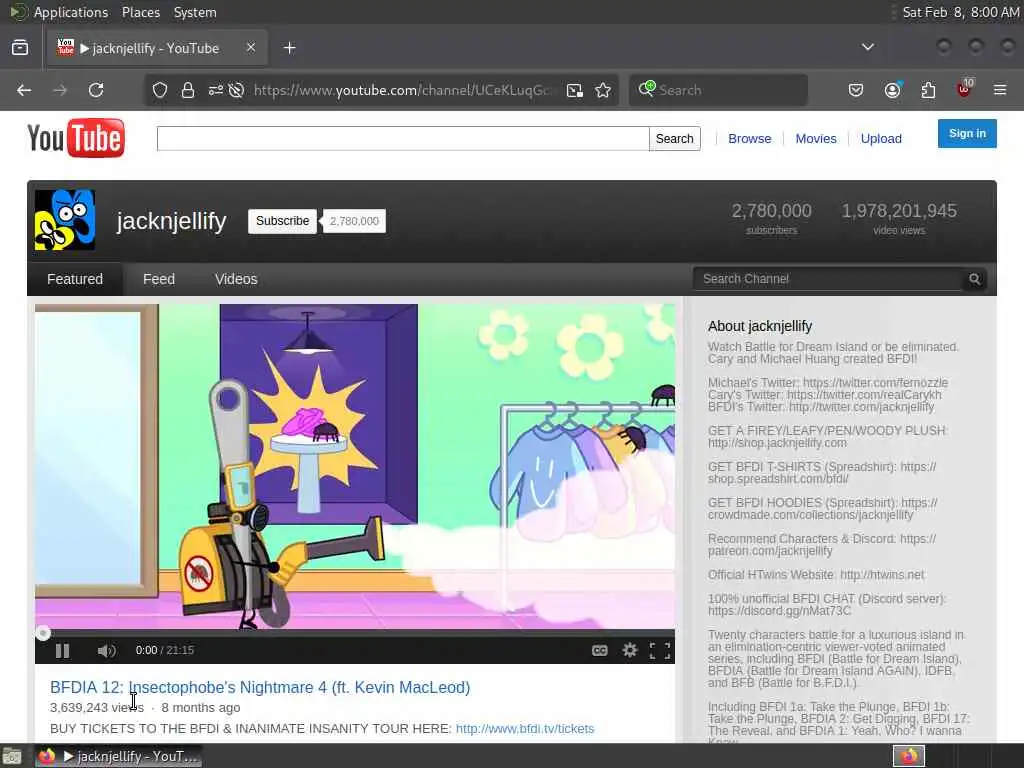Viewport: 1024px width, 768px height.
Task: Reload the page
Action: (96, 90)
